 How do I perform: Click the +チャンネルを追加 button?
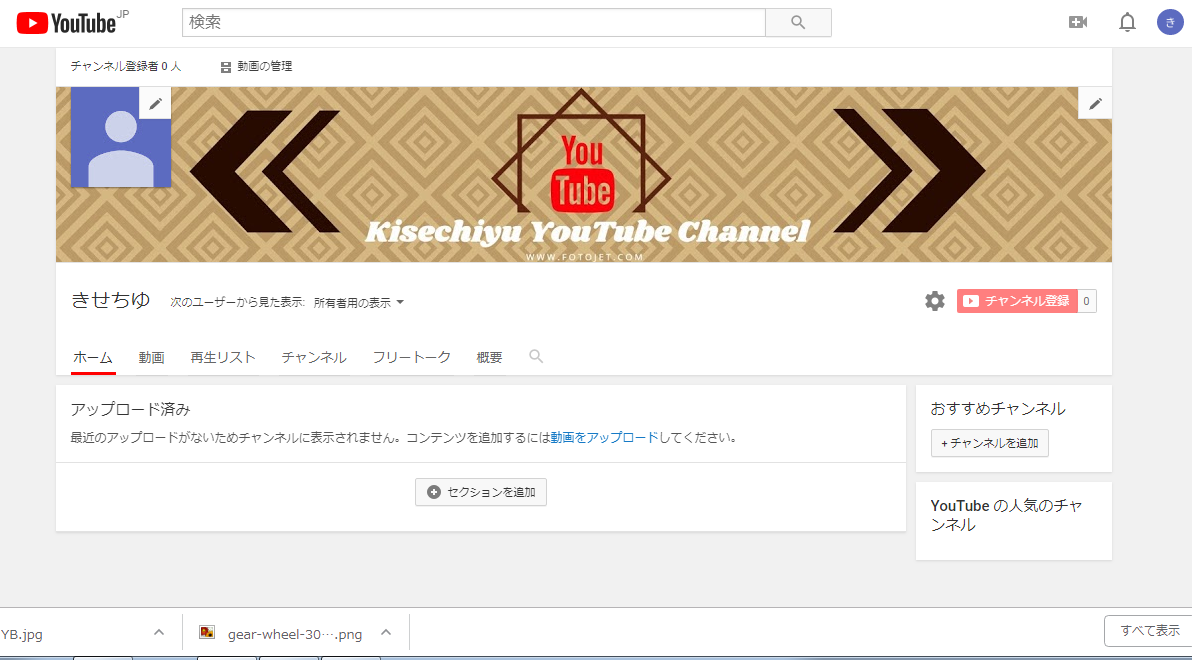990,443
